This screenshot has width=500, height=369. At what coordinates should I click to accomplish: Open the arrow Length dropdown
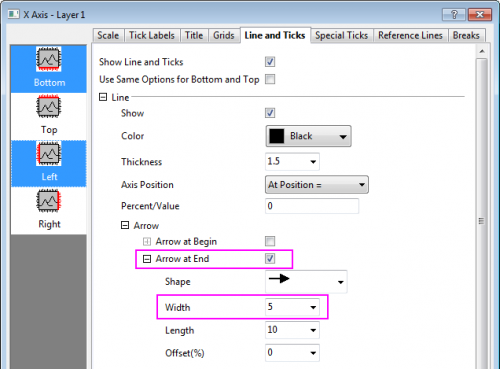(x=313, y=330)
